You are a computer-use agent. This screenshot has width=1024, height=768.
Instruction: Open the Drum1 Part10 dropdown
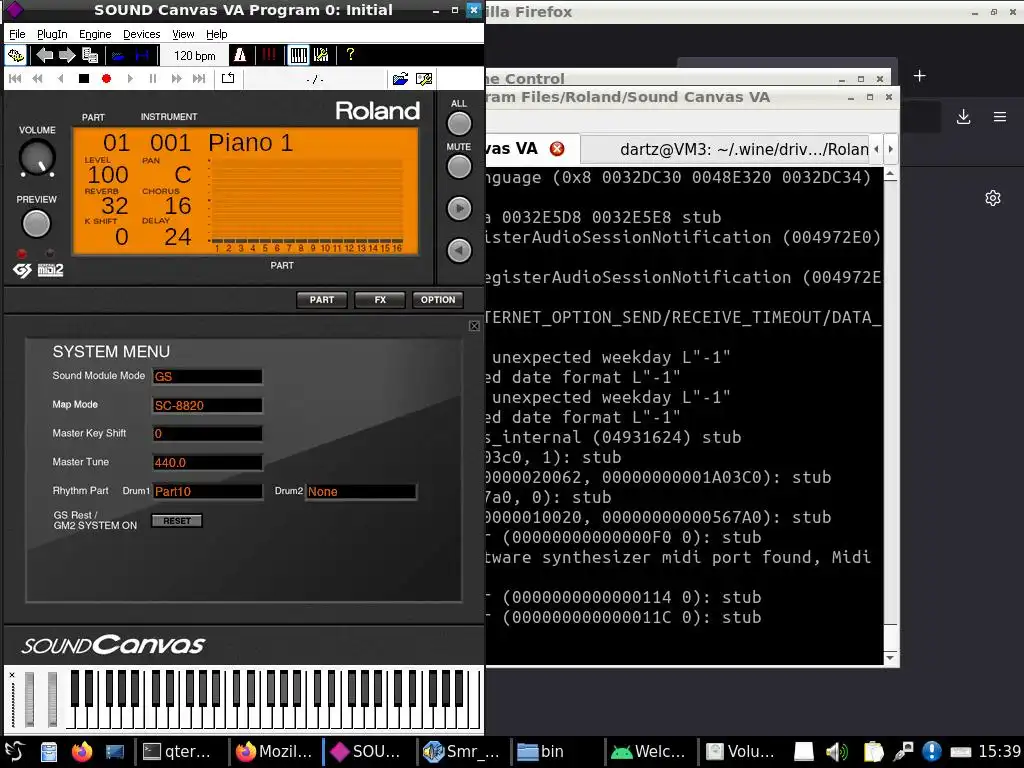point(207,491)
